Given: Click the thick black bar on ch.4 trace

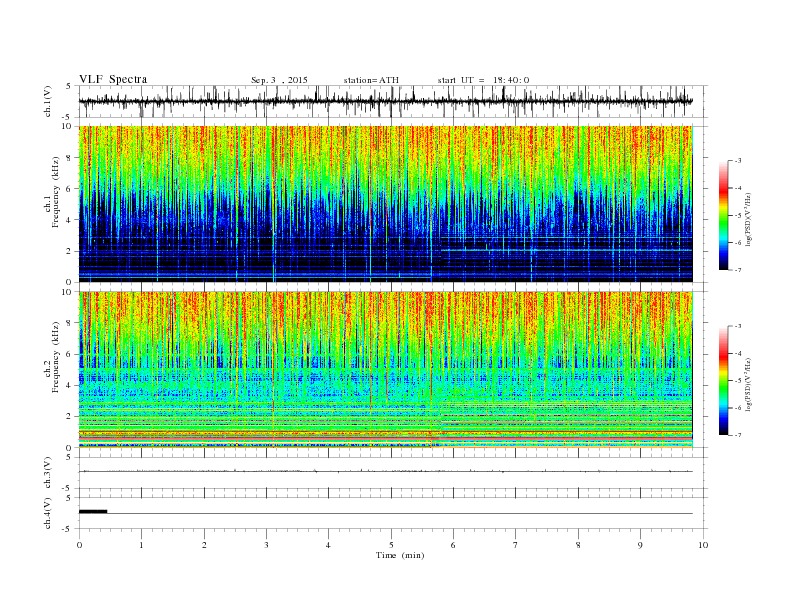Looking at the screenshot, I should coord(93,512).
